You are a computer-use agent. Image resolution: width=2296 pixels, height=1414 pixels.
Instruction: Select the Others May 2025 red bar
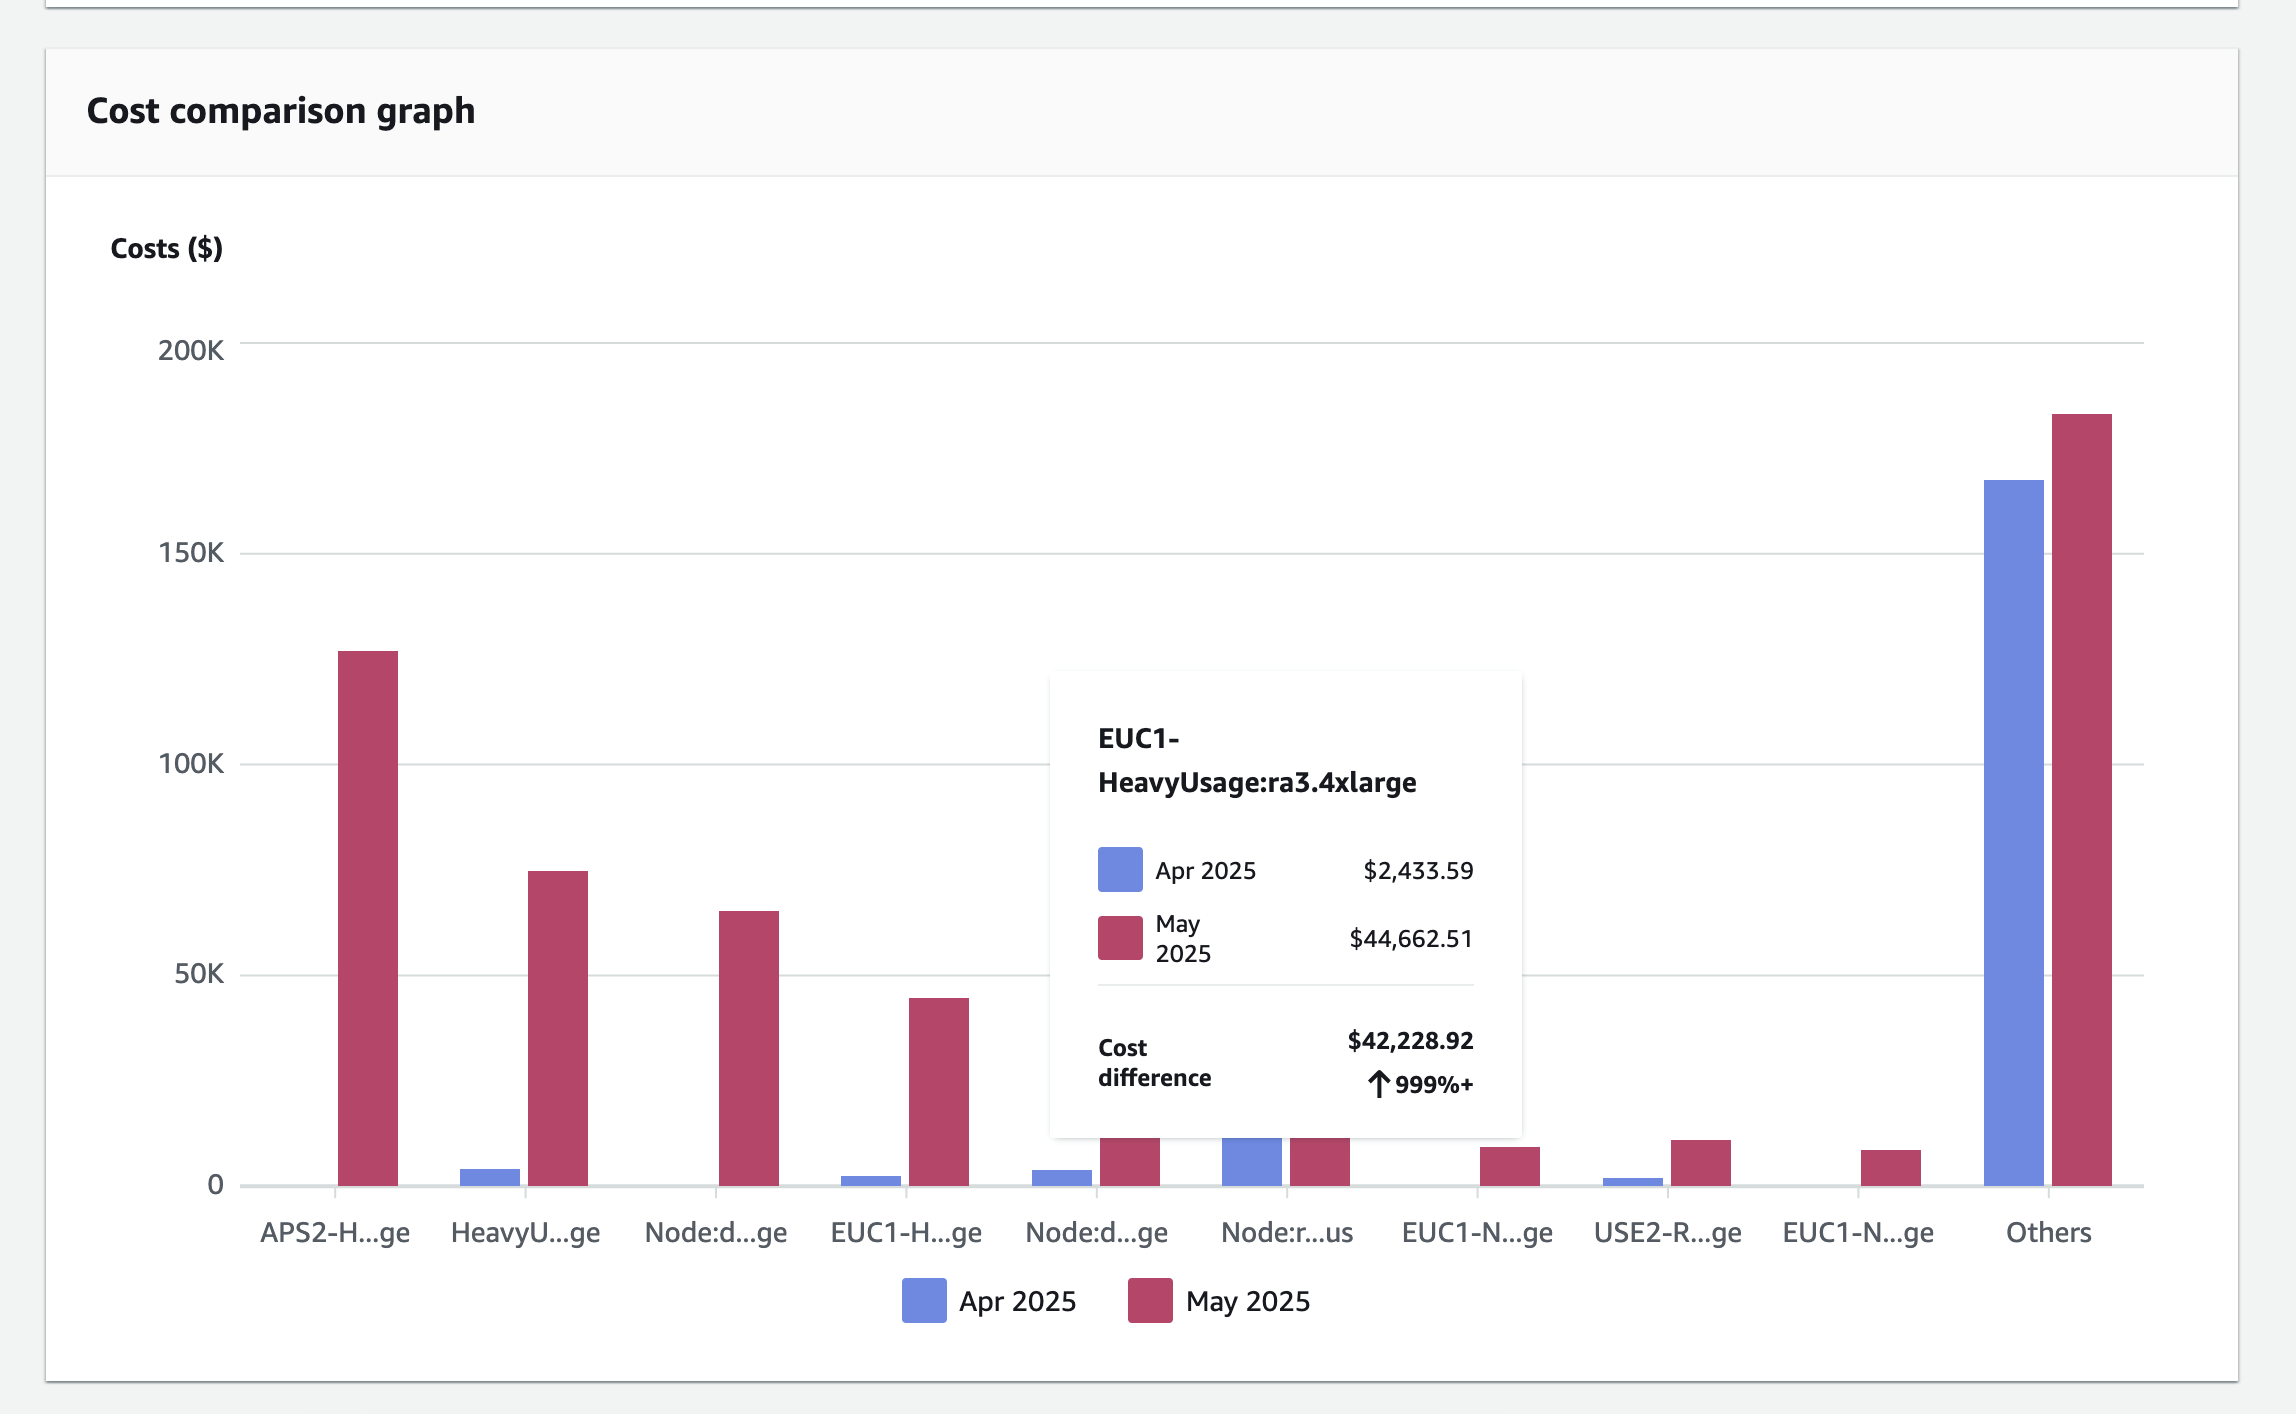(x=2081, y=799)
